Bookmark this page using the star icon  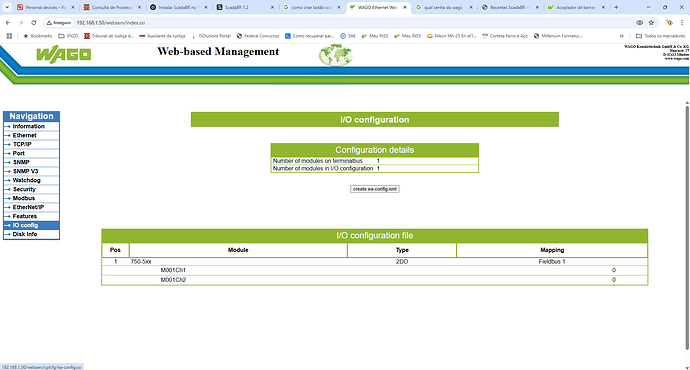click(651, 22)
